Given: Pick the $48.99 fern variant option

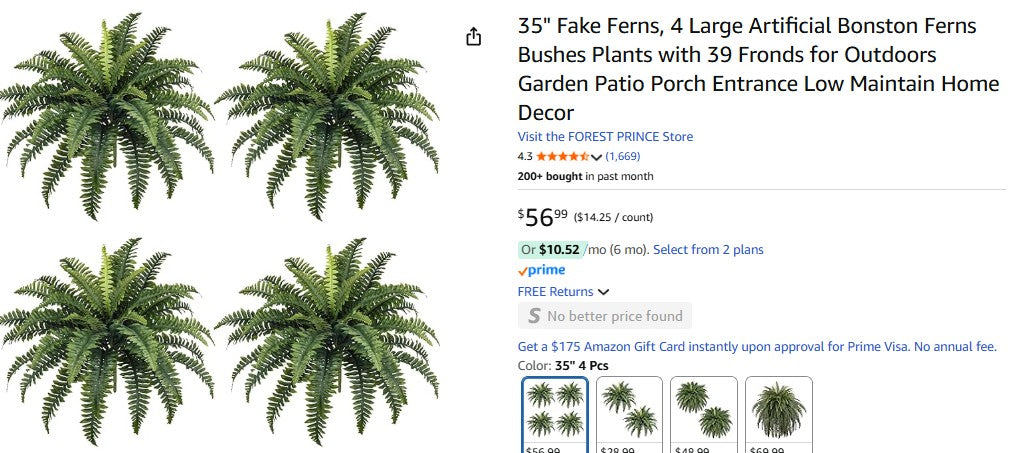Looking at the screenshot, I should [x=703, y=412].
